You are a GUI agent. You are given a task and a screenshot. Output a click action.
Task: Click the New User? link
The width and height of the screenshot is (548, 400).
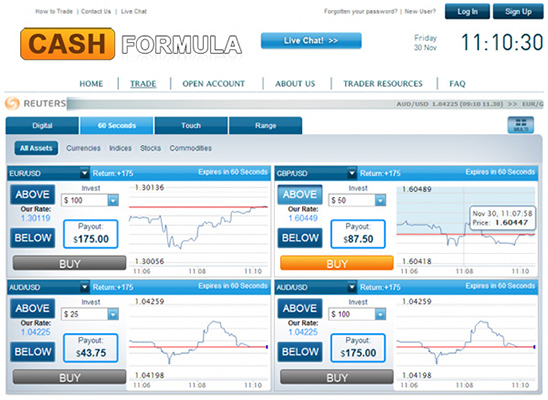point(420,12)
